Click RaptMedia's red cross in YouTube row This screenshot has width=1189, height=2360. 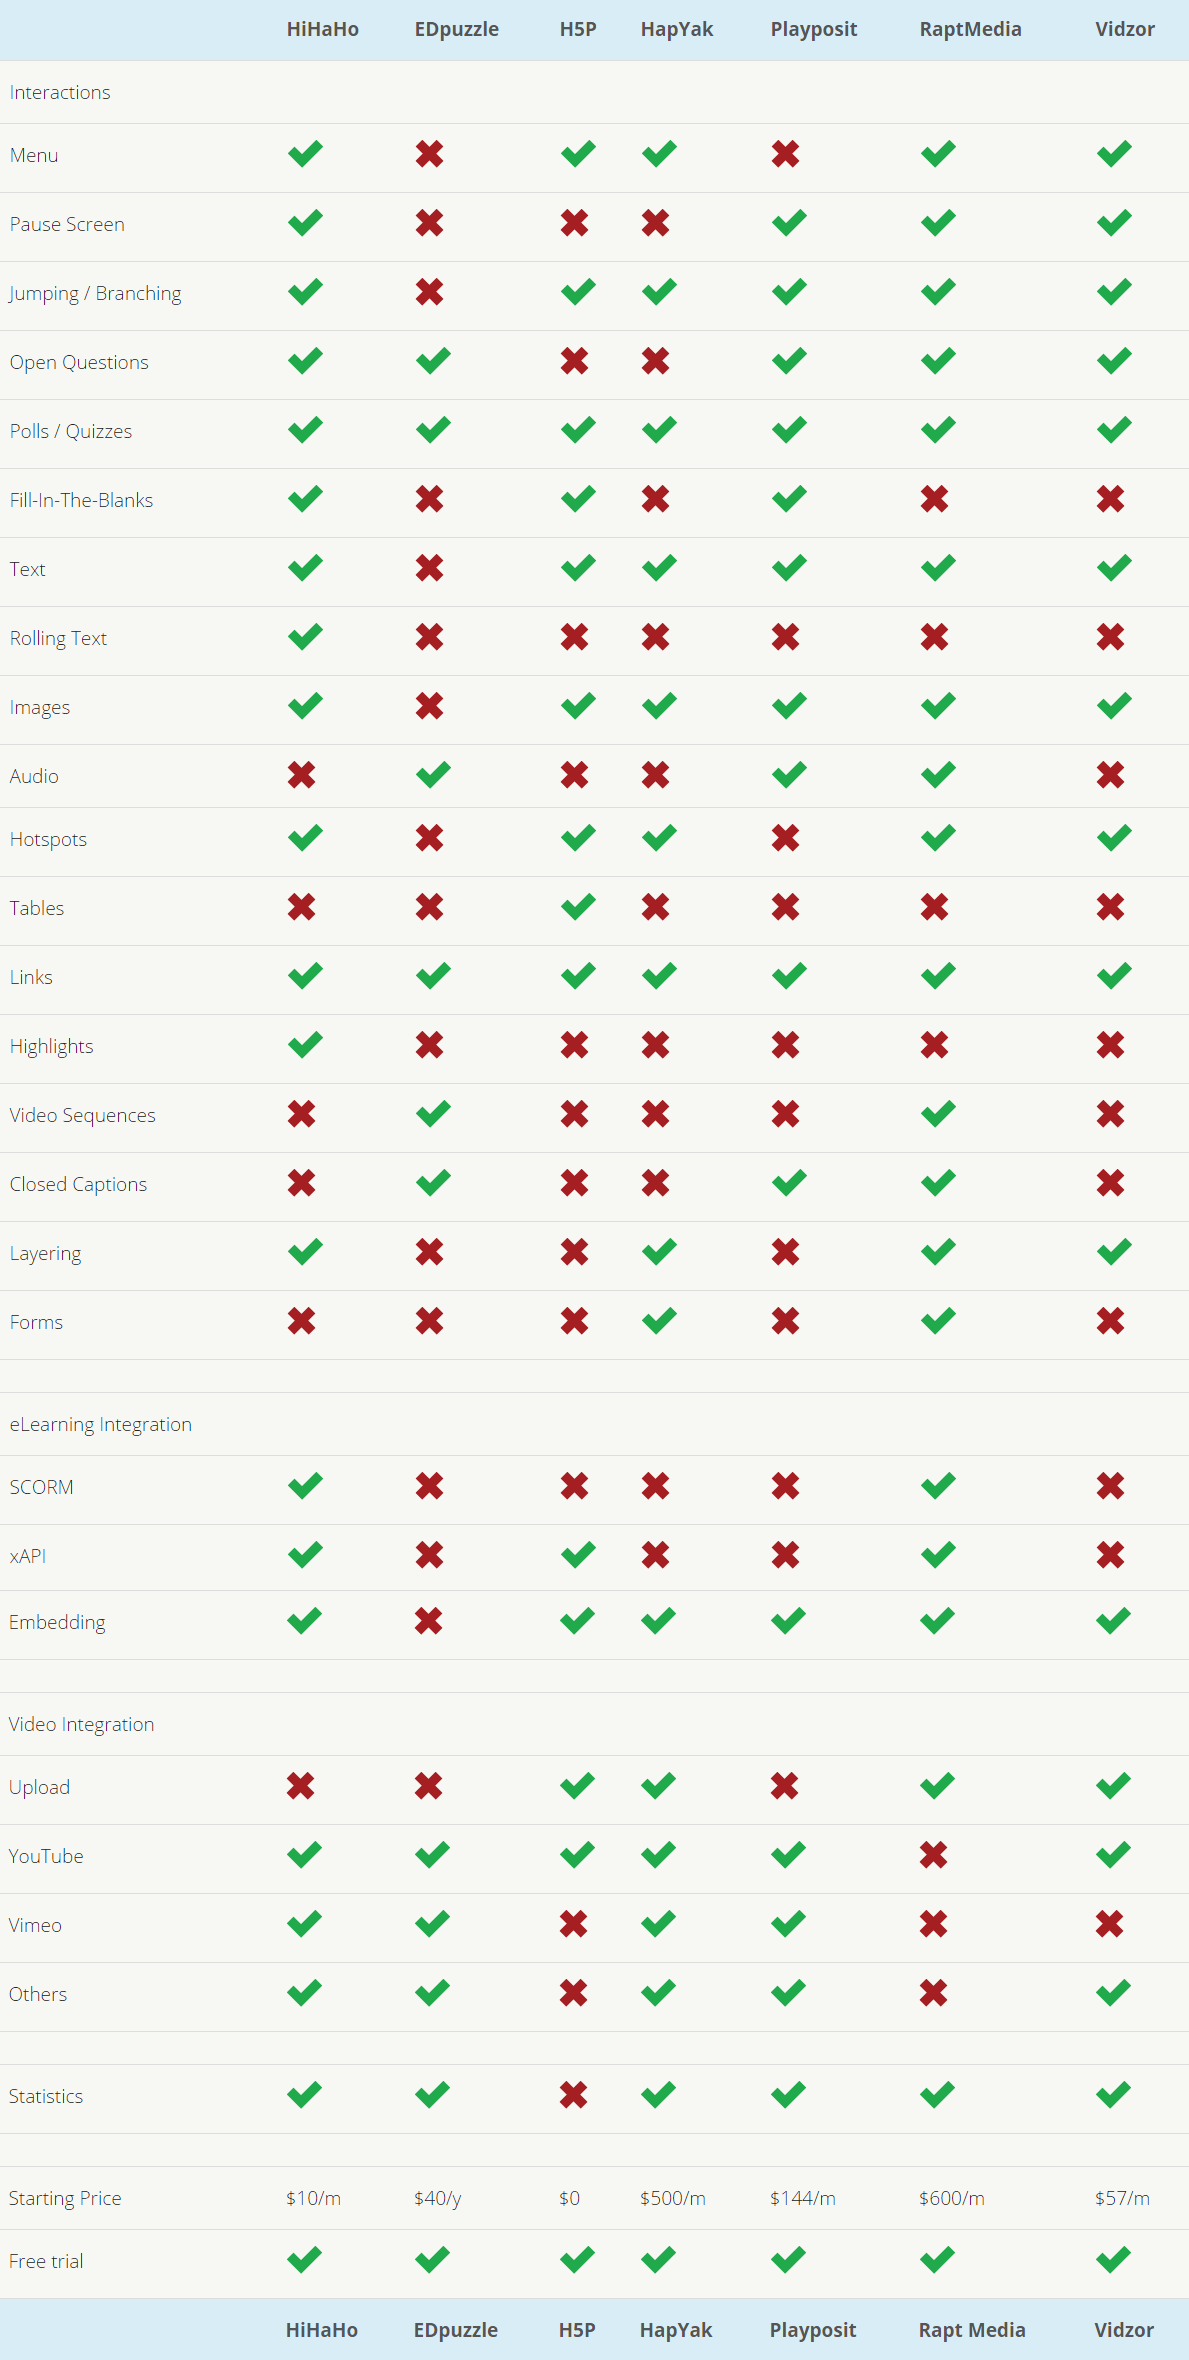pos(934,1855)
